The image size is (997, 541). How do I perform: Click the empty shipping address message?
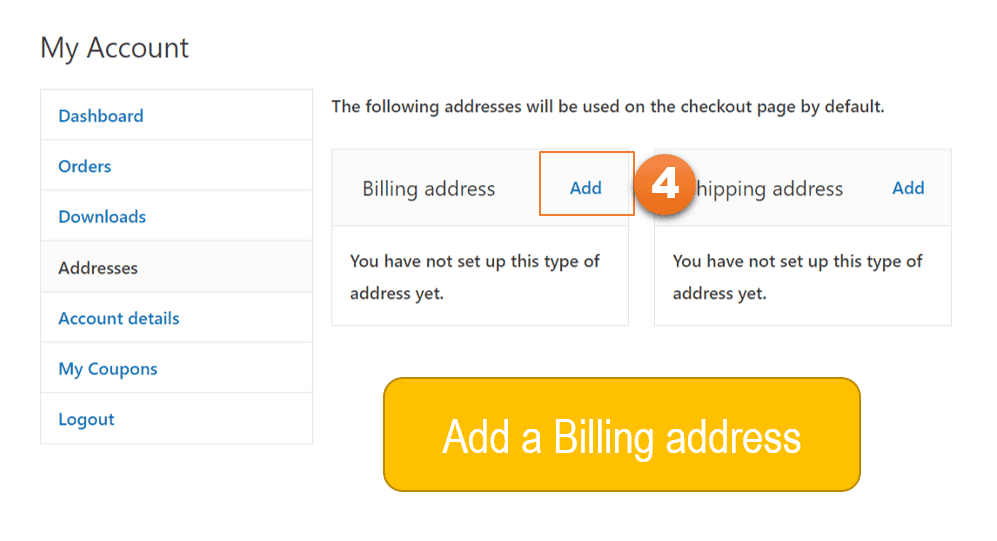pyautogui.click(x=797, y=277)
